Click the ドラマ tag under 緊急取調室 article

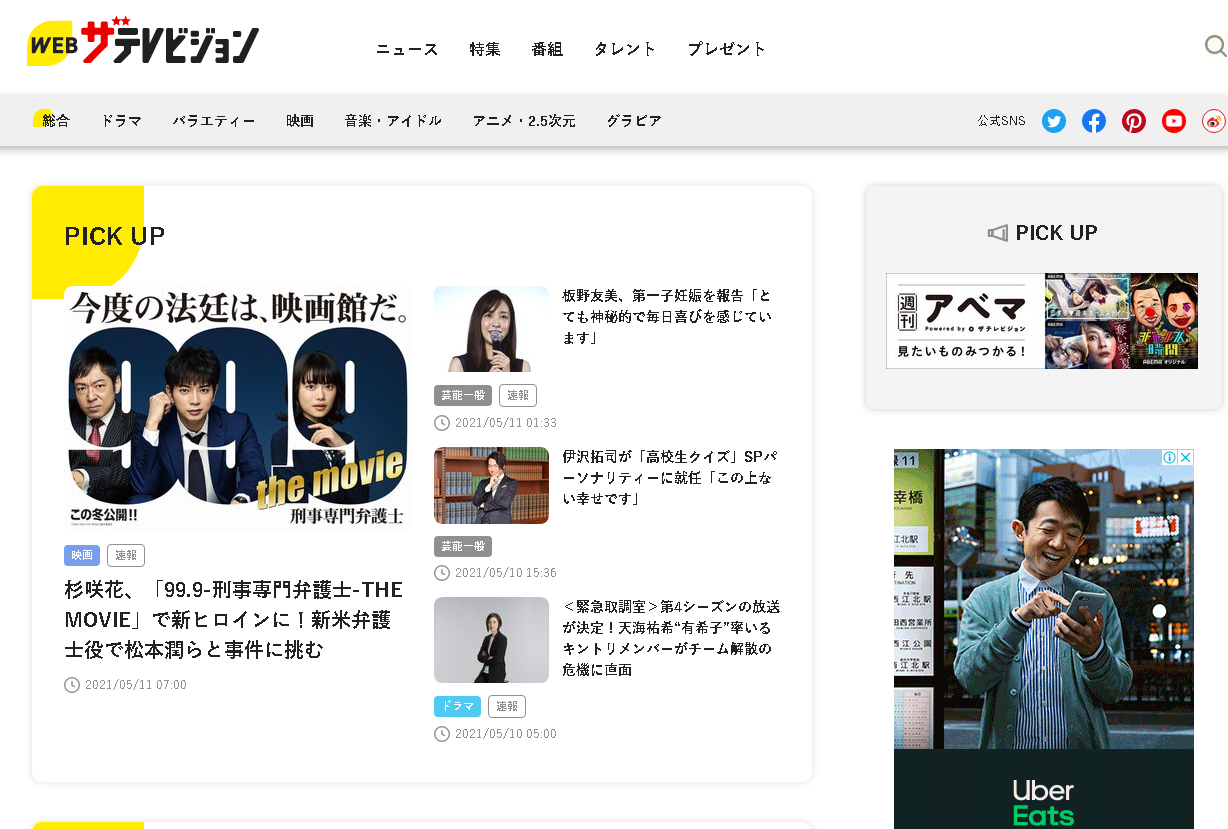pyautogui.click(x=457, y=707)
